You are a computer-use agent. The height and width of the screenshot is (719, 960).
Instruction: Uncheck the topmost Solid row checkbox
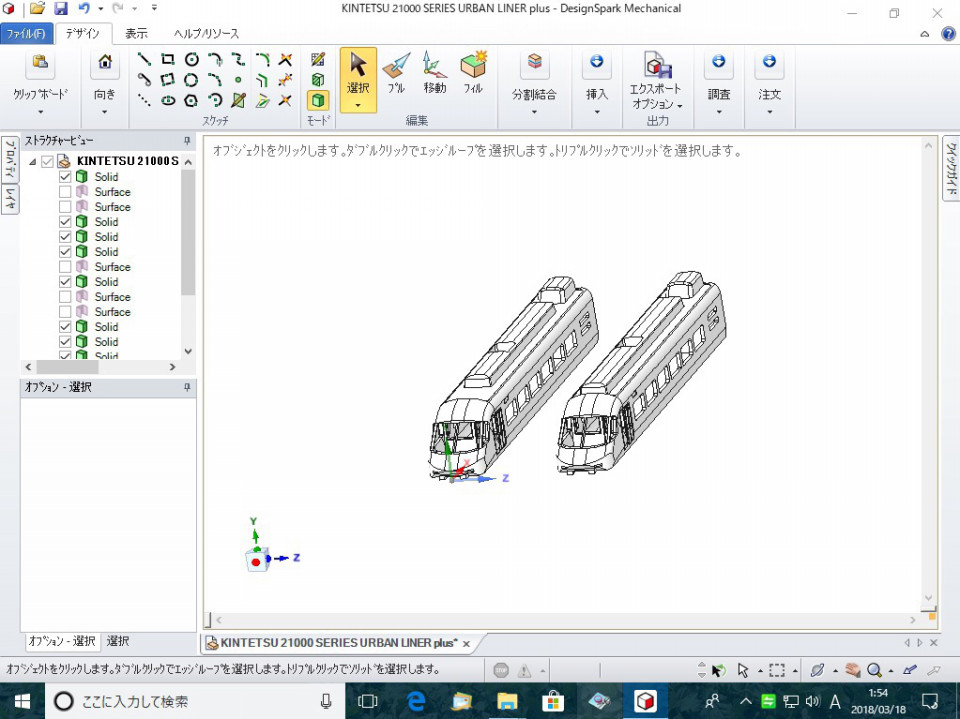point(65,177)
